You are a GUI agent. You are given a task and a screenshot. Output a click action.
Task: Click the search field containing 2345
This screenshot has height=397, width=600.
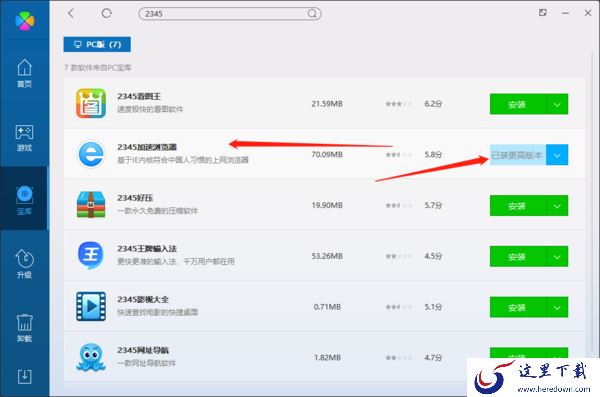[x=230, y=14]
